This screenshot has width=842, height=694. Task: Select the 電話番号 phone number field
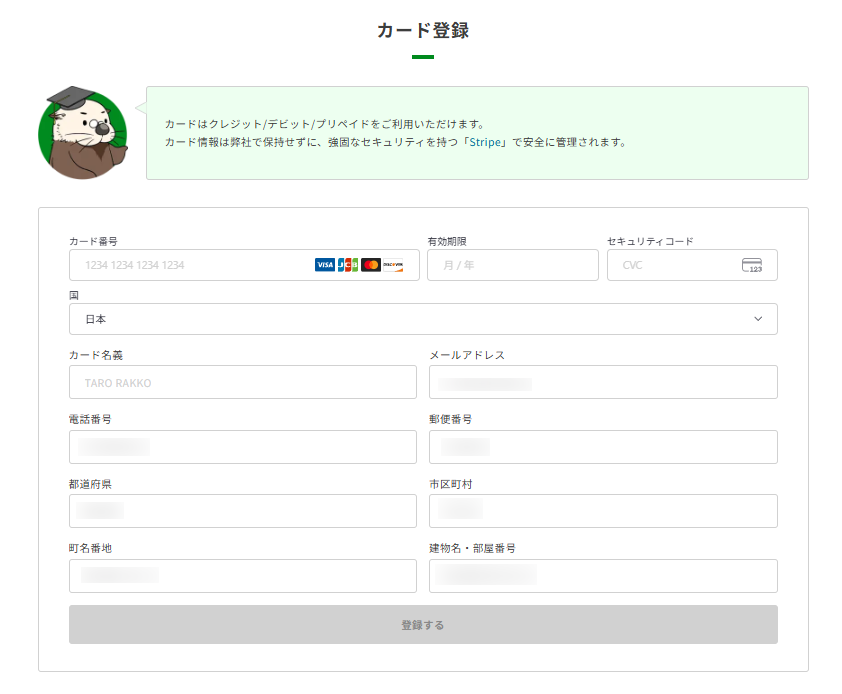(x=243, y=447)
